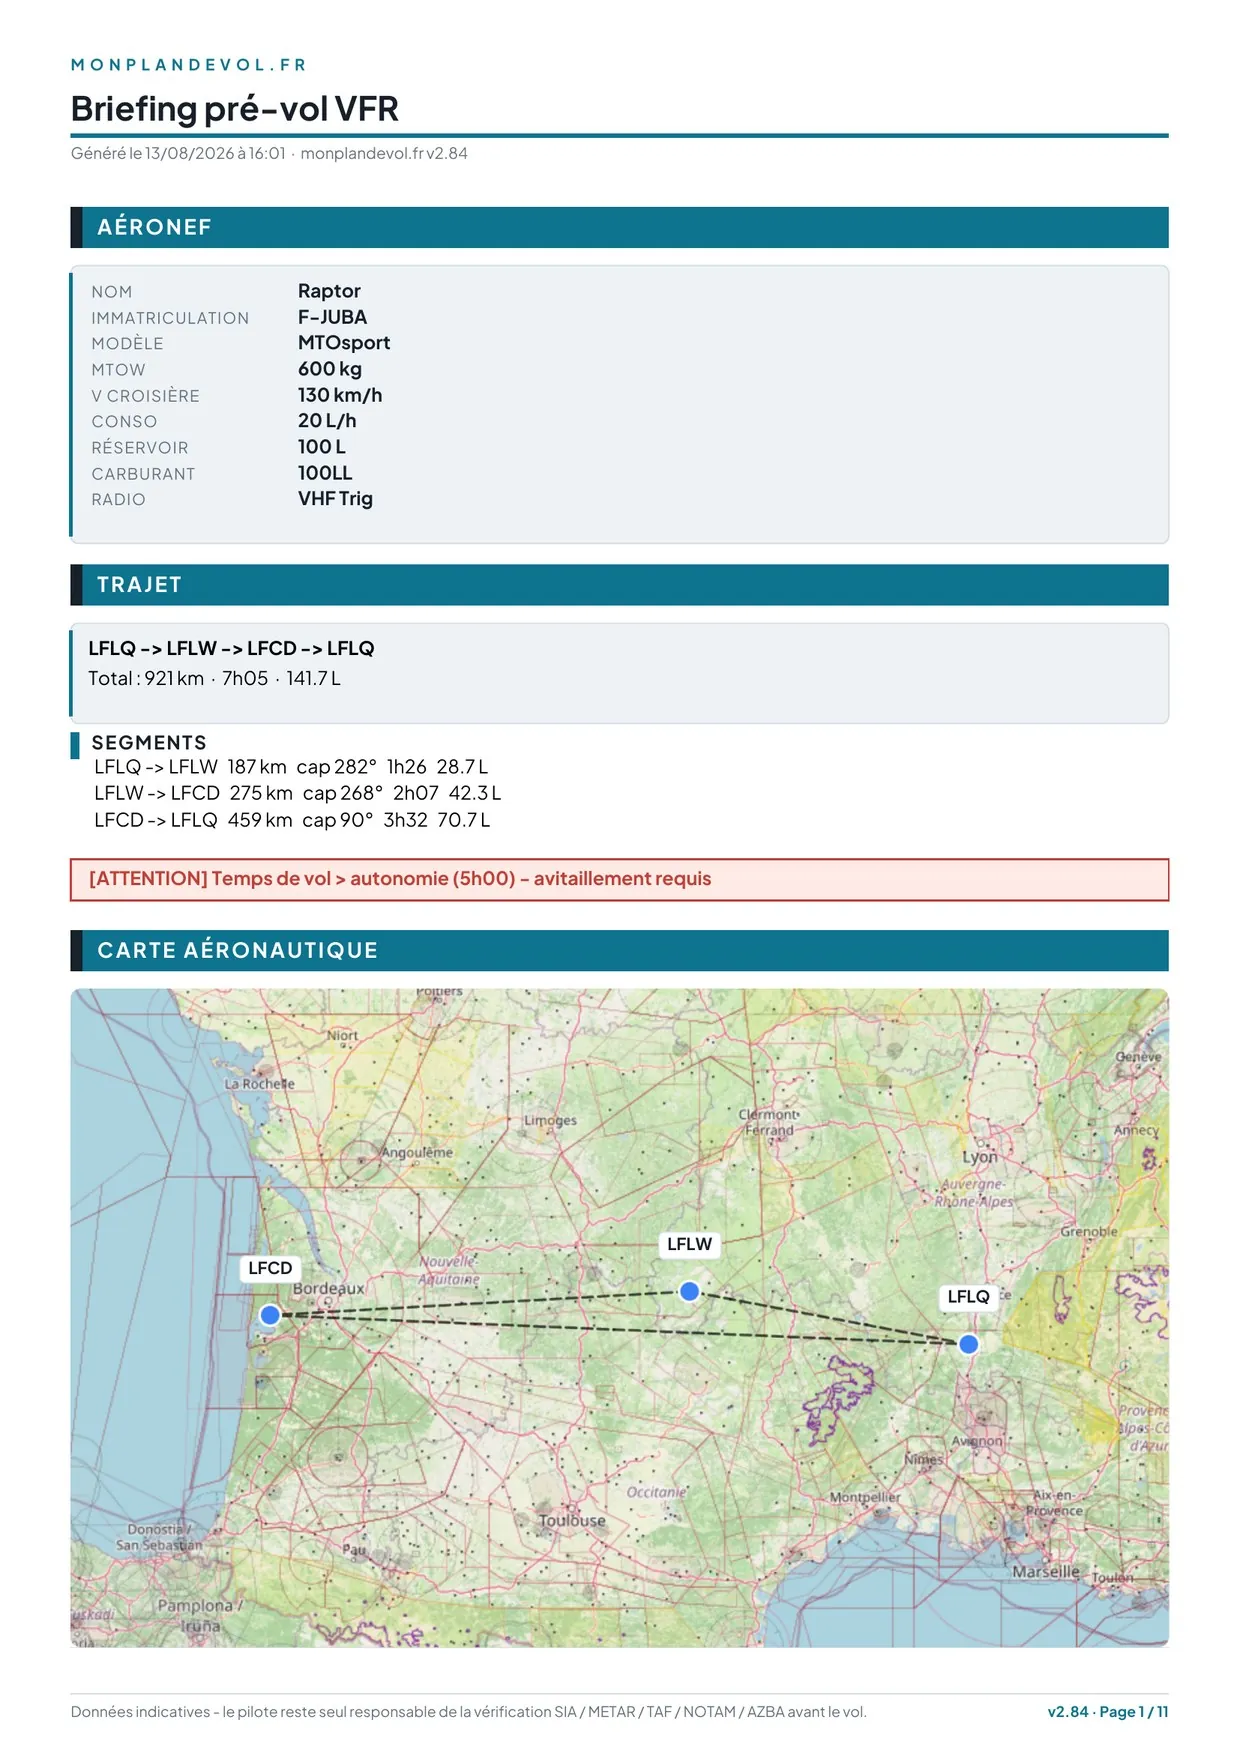Click the LFLW waypoint marker on map
Screen dimensions: 1240x1753
689,1291
